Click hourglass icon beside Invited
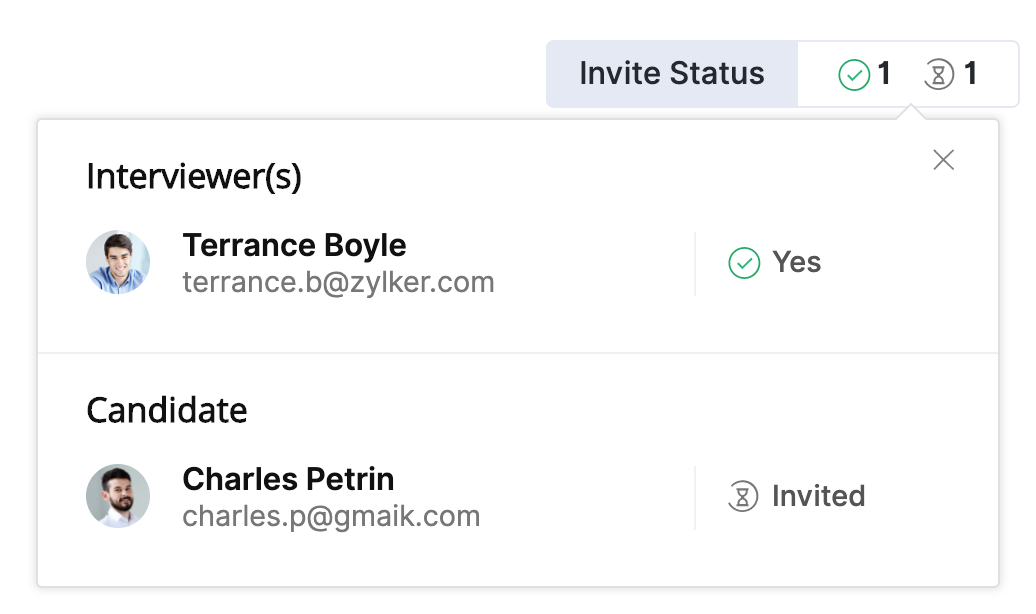 point(742,497)
